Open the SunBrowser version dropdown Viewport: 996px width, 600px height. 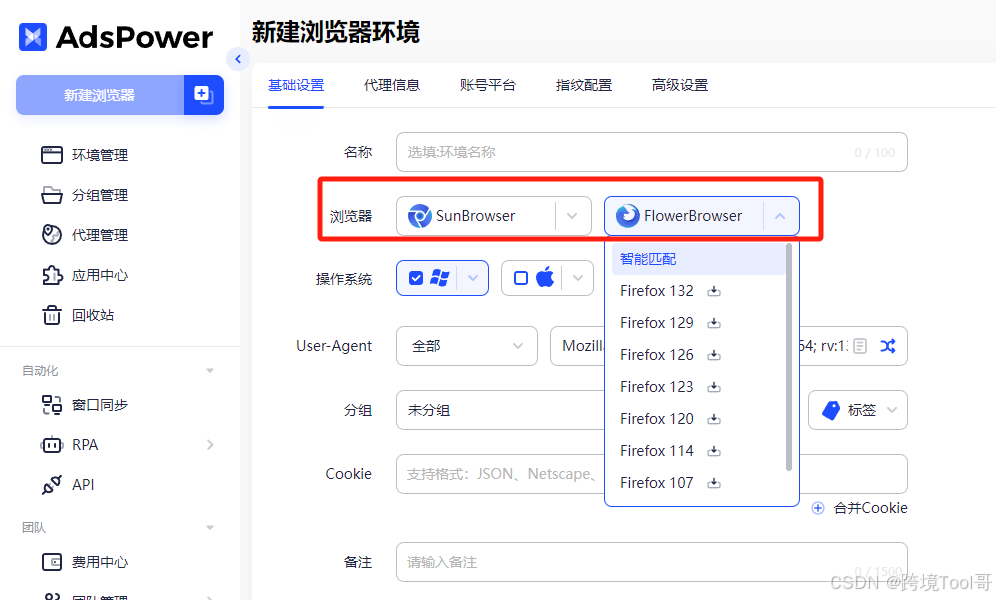coord(494,216)
